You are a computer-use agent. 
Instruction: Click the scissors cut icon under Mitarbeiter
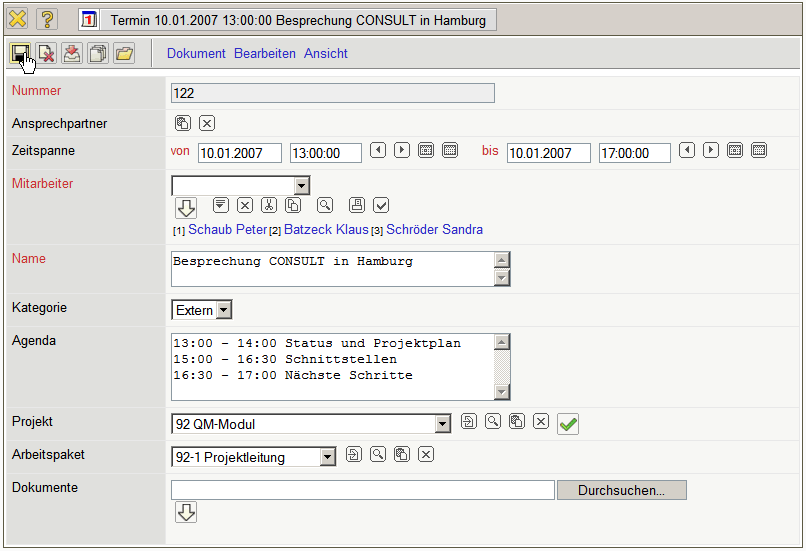click(x=268, y=205)
